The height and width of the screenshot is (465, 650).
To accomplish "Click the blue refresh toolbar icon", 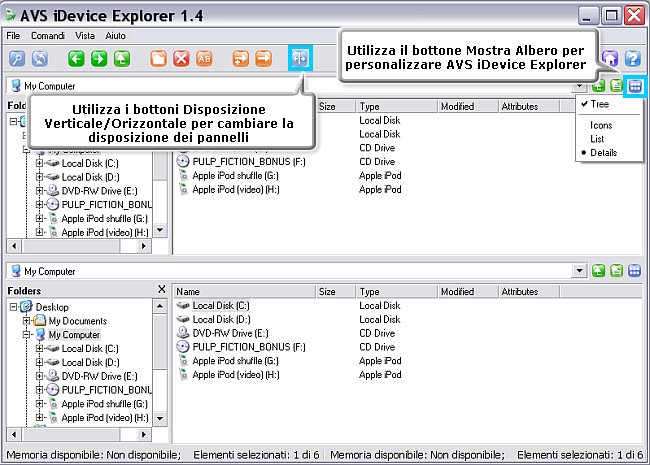I will click(40, 58).
